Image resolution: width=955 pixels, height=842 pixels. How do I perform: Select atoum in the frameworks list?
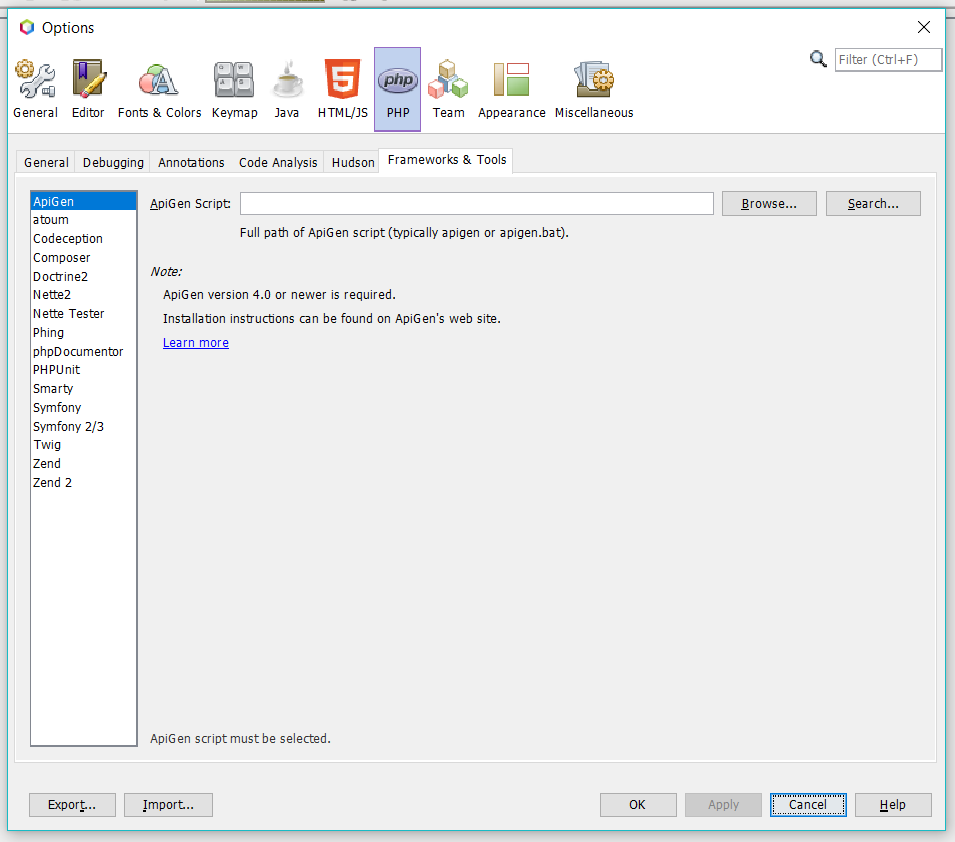(83, 220)
